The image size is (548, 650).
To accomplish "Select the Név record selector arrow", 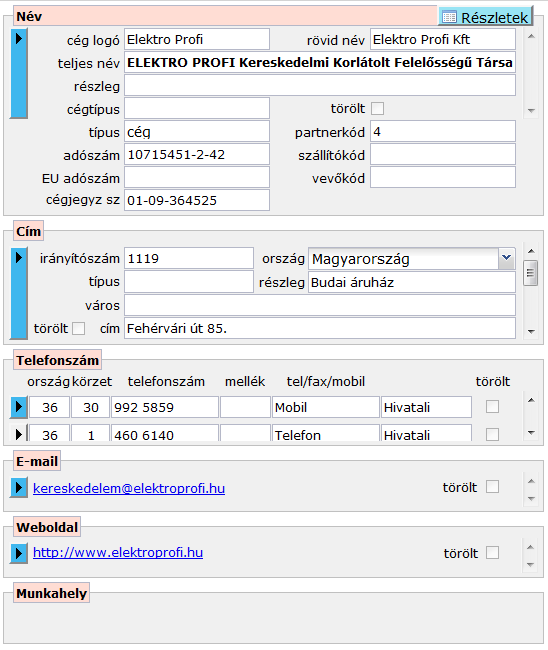I will [x=19, y=73].
